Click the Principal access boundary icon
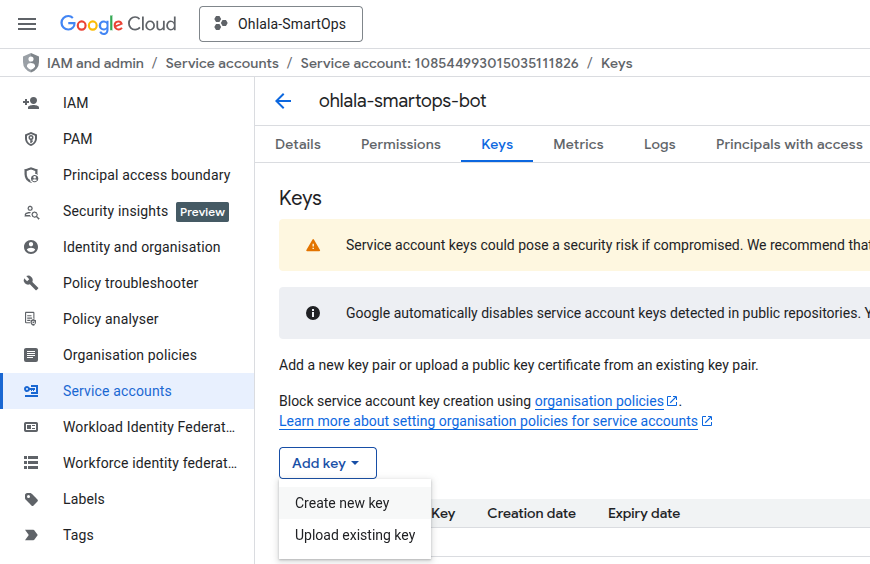The width and height of the screenshot is (870, 564). (31, 175)
